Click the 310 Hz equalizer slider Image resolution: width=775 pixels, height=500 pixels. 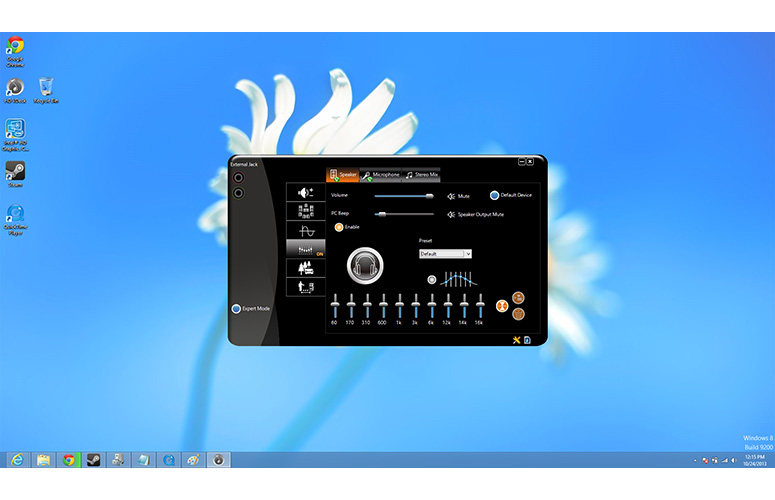click(367, 306)
